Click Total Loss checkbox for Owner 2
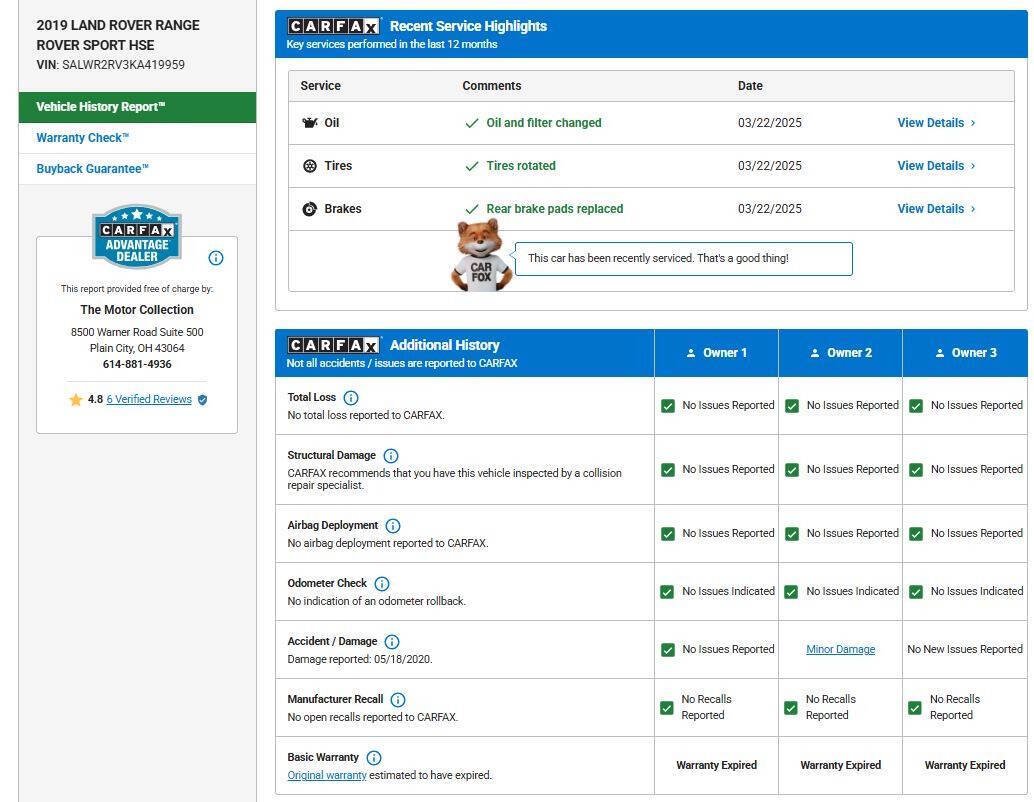 pos(792,406)
